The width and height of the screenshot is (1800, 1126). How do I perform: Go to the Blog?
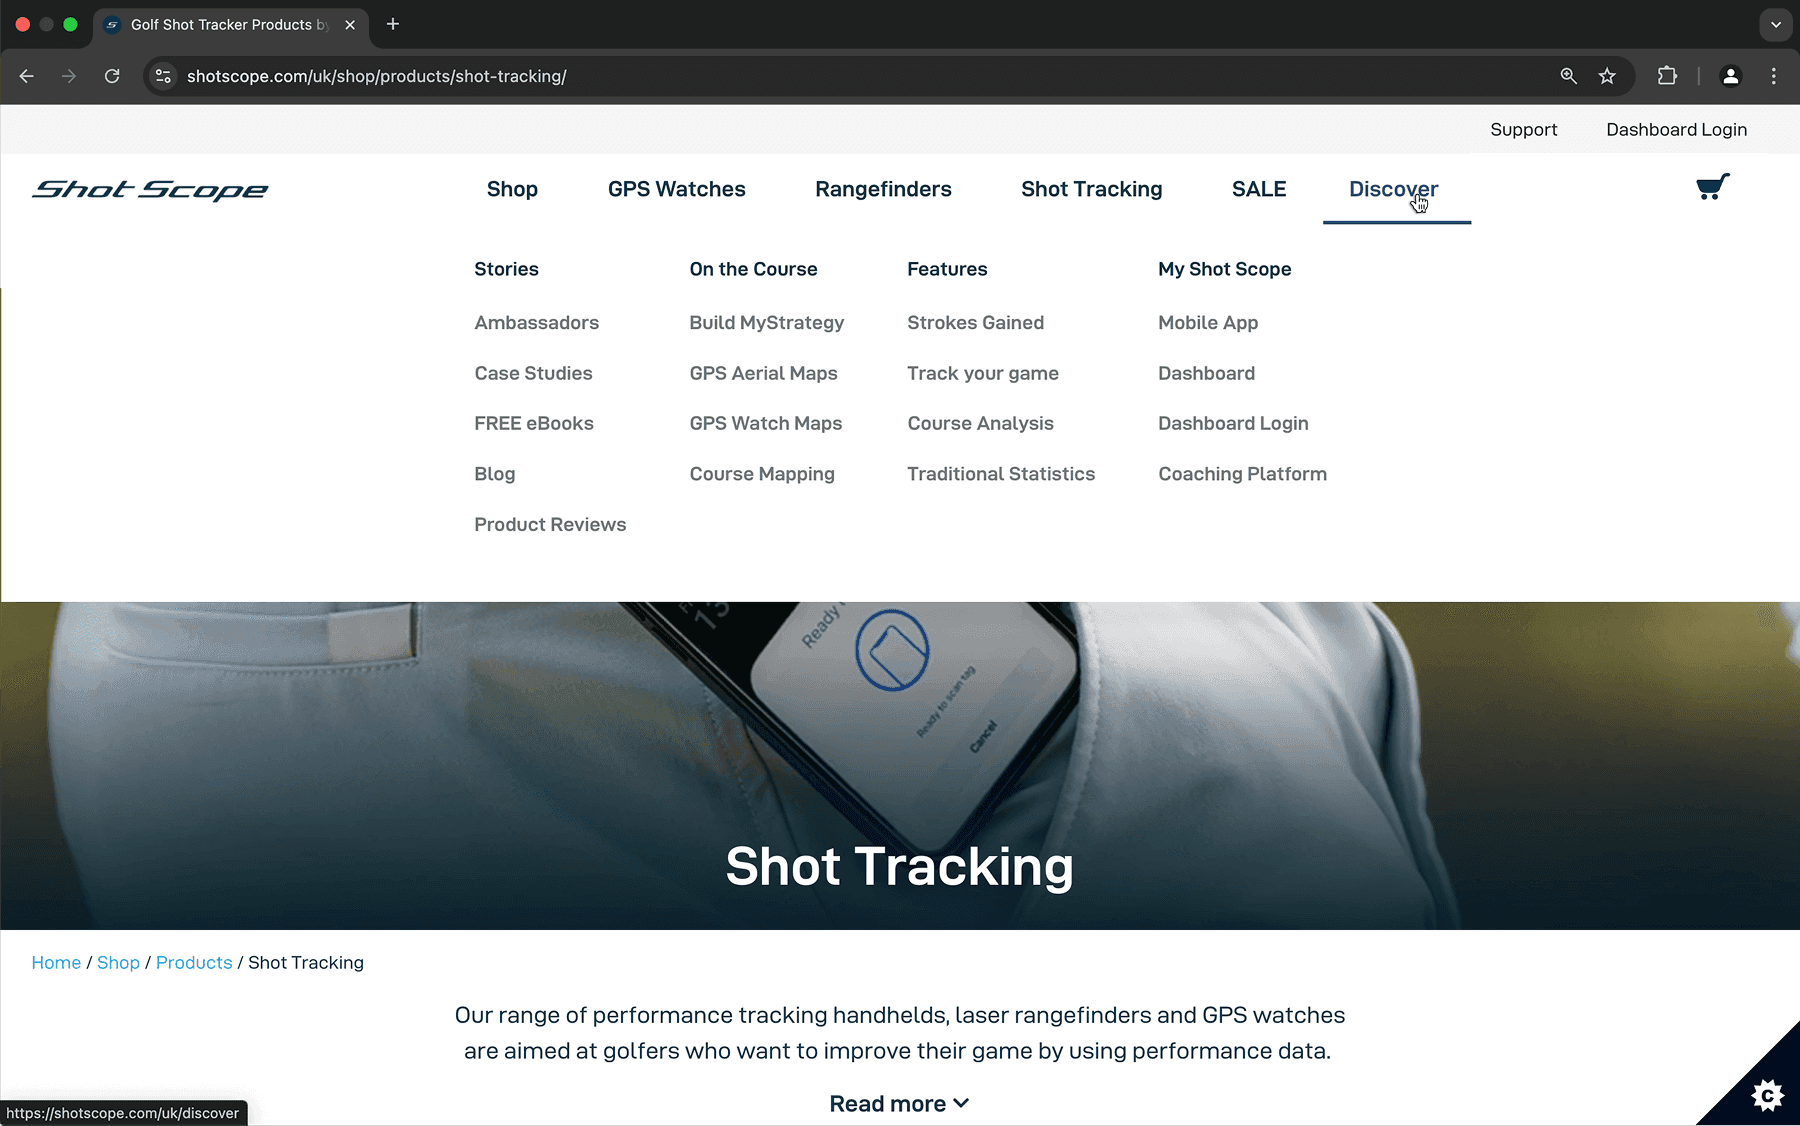[495, 474]
